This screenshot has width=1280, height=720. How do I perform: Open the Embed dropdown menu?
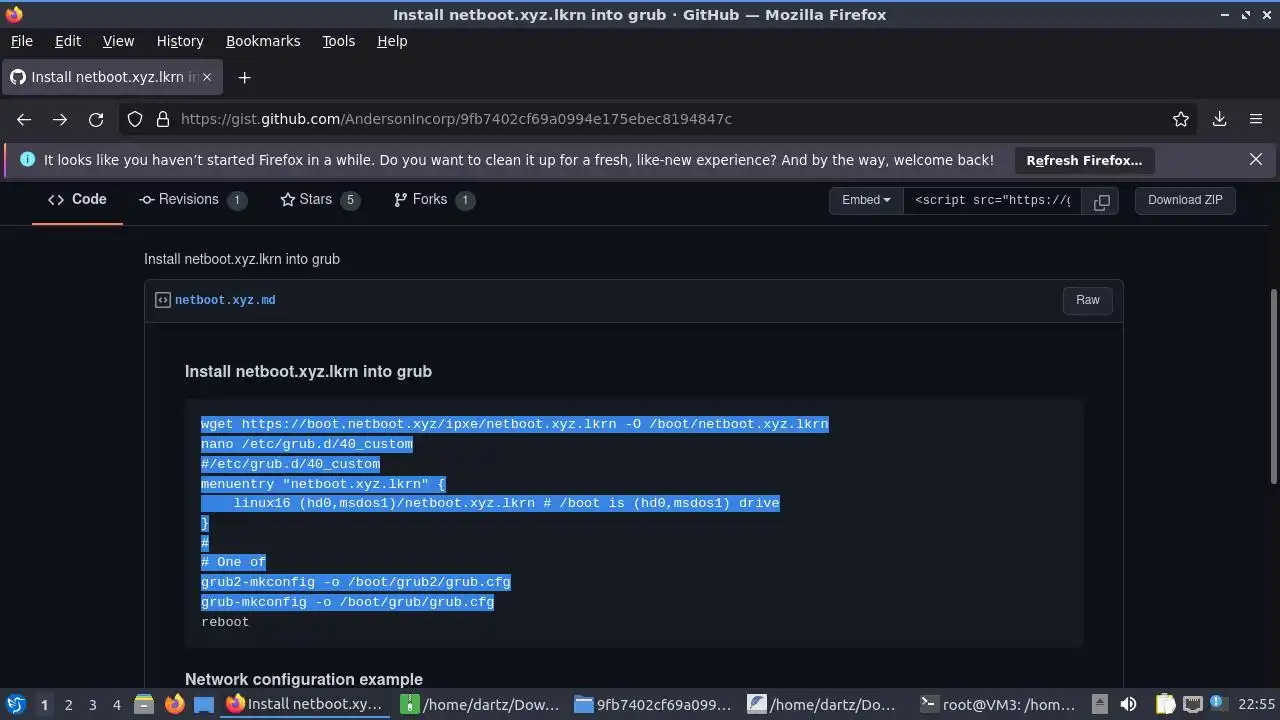pyautogui.click(x=866, y=200)
